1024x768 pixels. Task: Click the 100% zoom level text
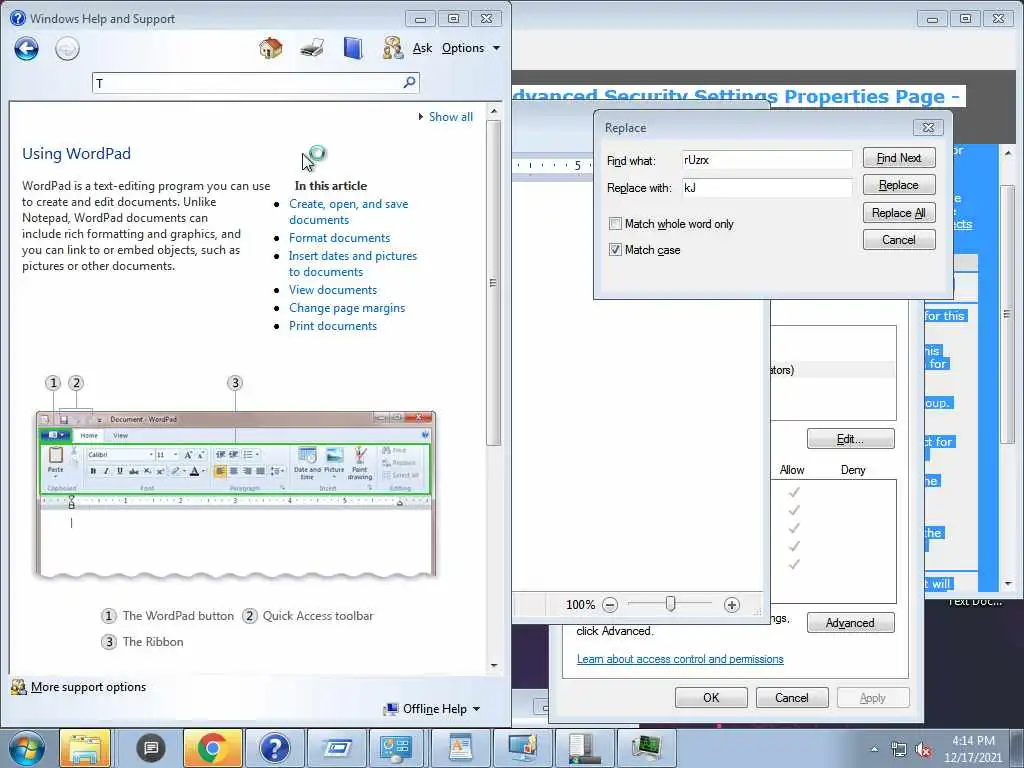coord(580,605)
